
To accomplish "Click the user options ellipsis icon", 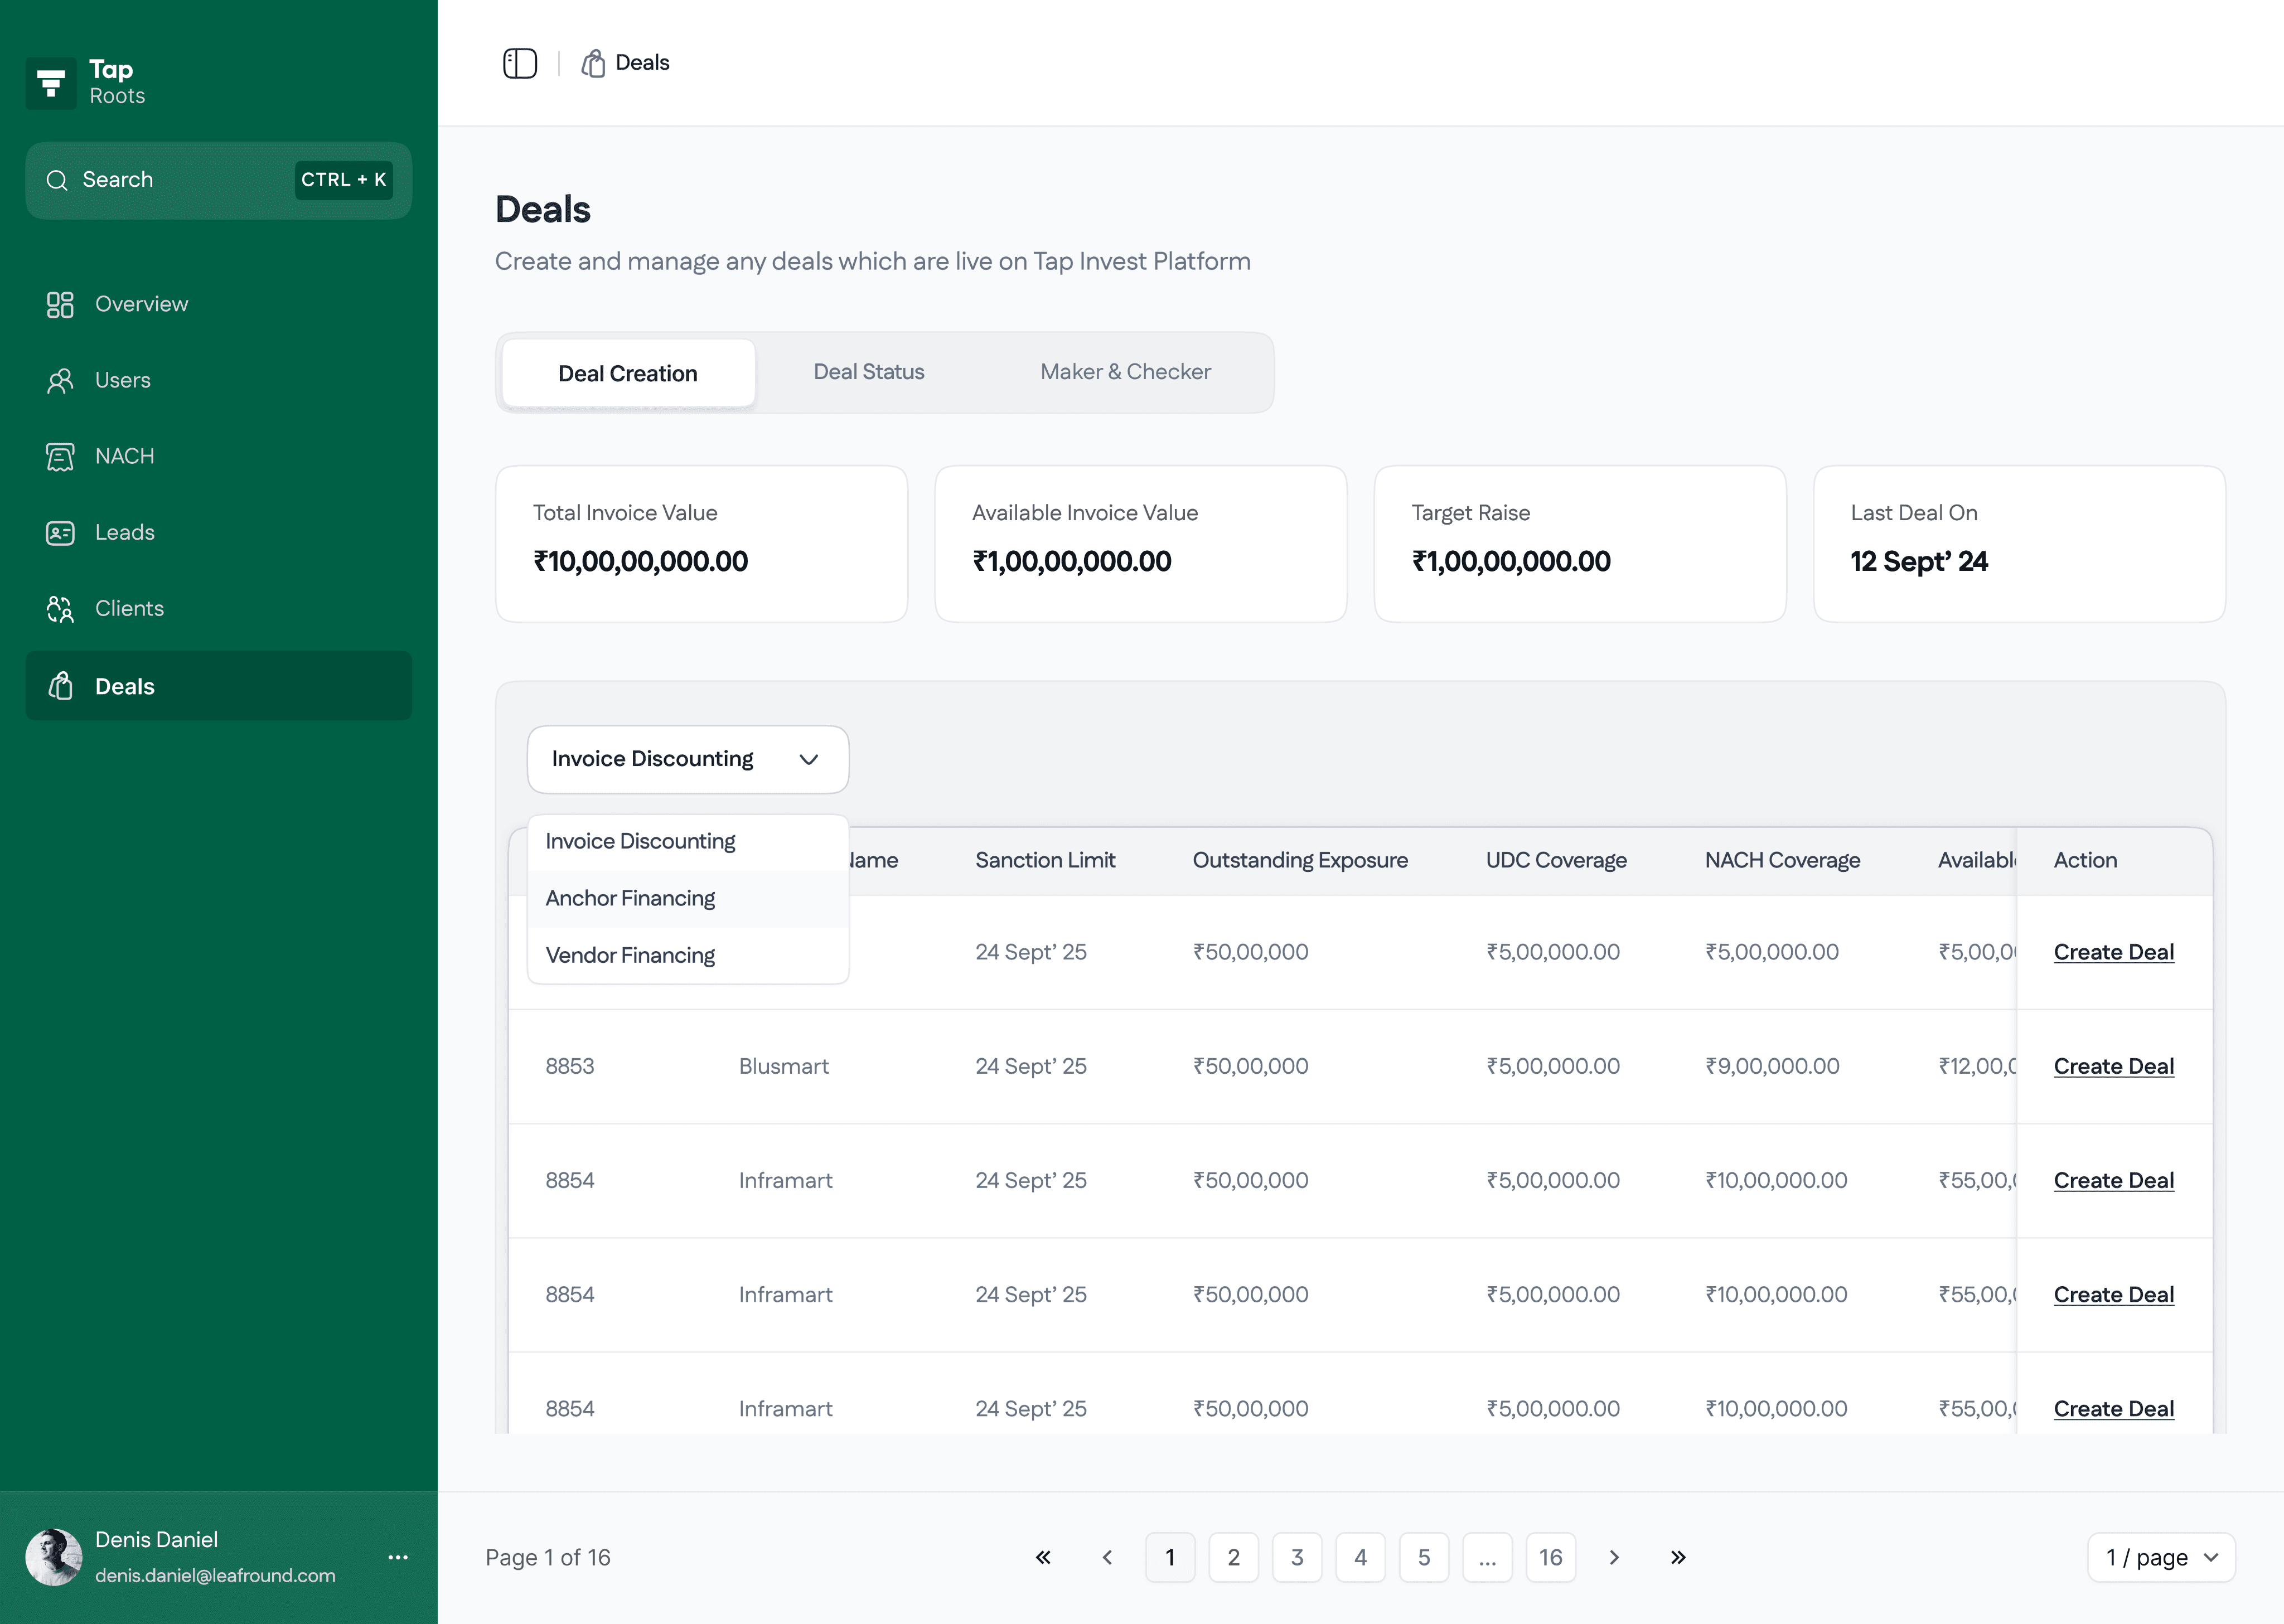I will 398,1557.
